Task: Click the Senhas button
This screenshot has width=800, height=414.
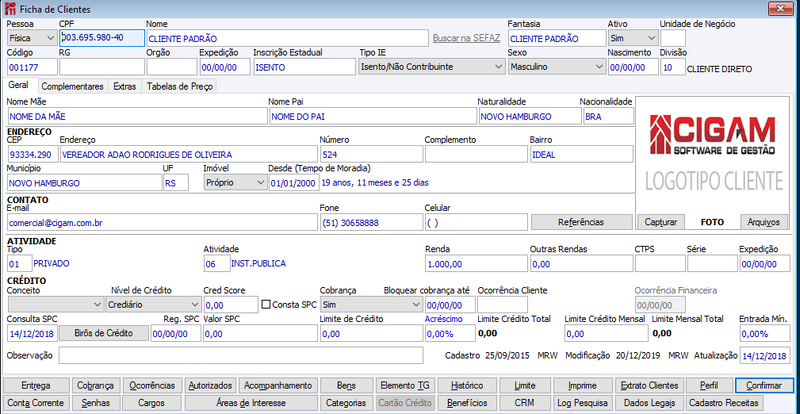Action: coord(95,402)
